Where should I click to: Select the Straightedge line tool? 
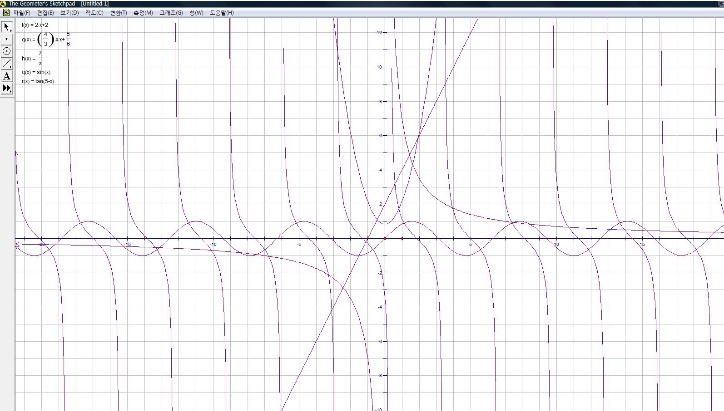tap(6, 64)
